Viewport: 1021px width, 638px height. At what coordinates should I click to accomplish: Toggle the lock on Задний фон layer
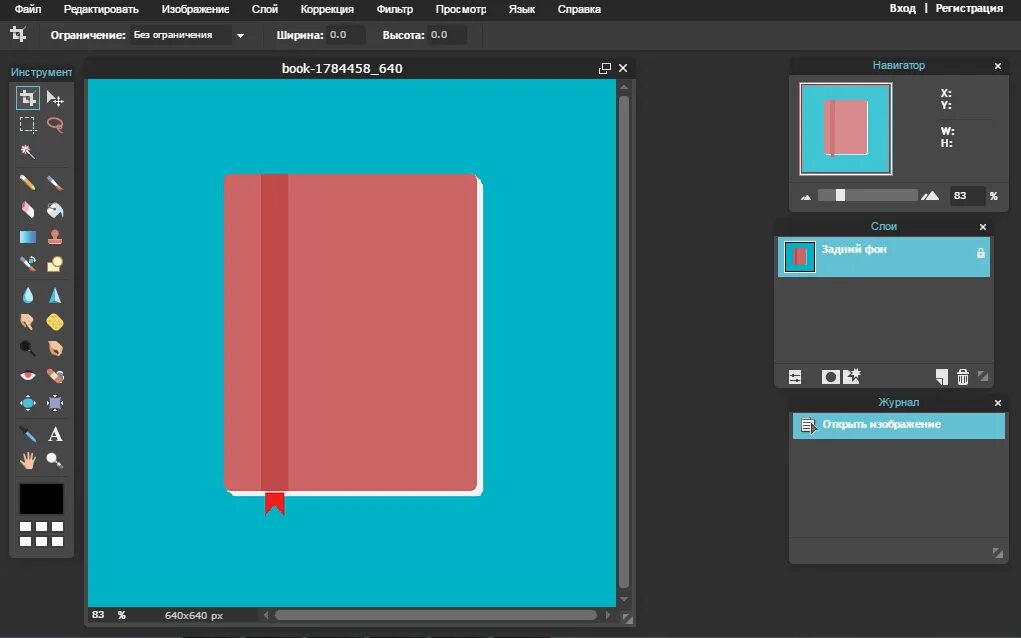click(x=980, y=253)
